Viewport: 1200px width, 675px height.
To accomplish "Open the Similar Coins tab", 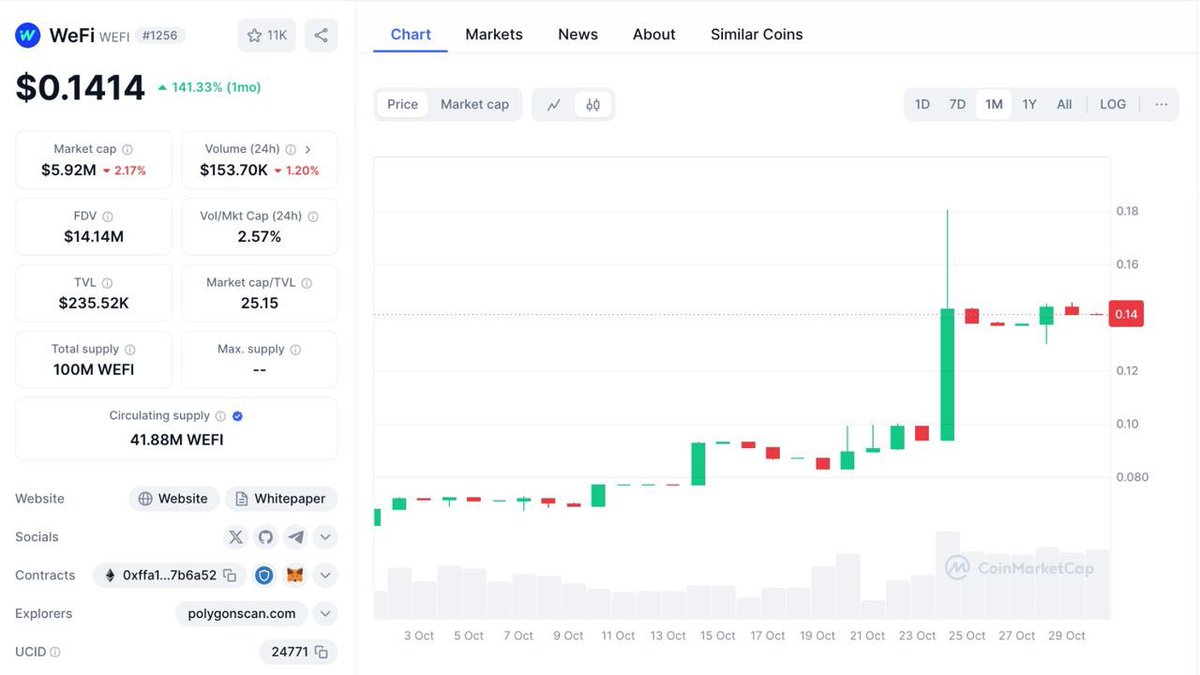I will pyautogui.click(x=756, y=34).
